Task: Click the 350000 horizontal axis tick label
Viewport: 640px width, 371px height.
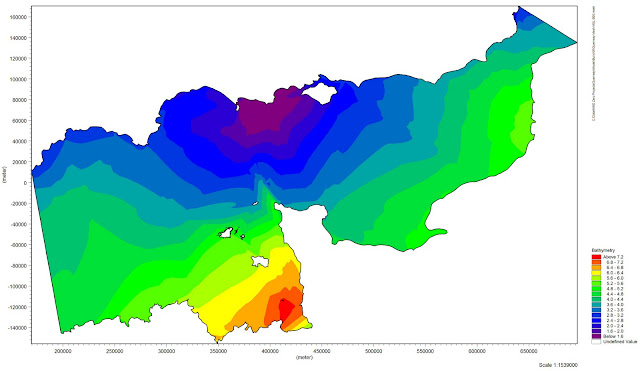Action: (218, 351)
